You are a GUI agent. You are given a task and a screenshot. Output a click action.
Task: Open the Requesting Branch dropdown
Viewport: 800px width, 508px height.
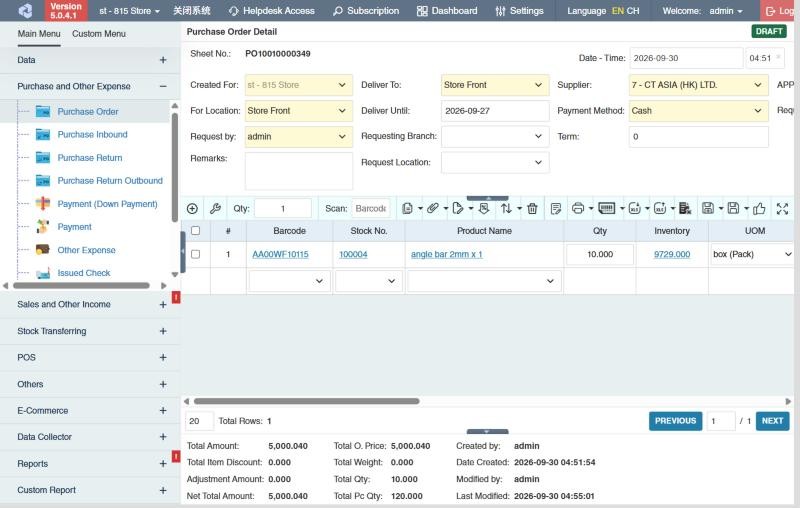tap(495, 137)
